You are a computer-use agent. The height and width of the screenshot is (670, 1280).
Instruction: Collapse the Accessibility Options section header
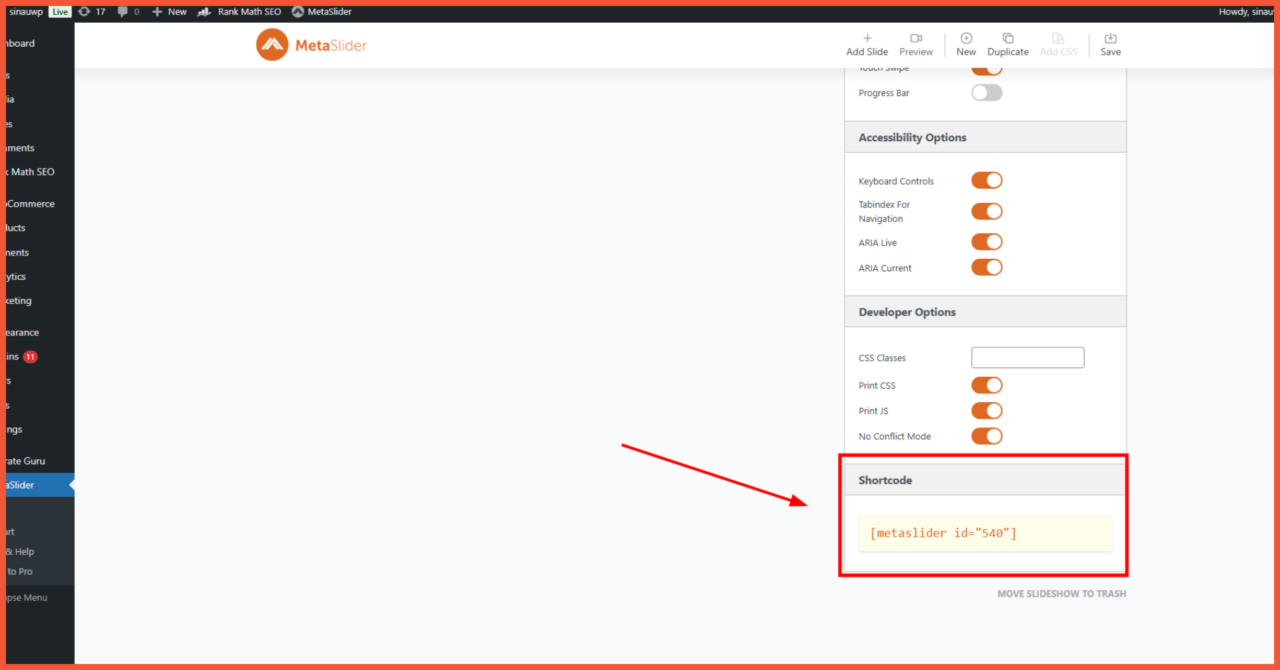(985, 137)
